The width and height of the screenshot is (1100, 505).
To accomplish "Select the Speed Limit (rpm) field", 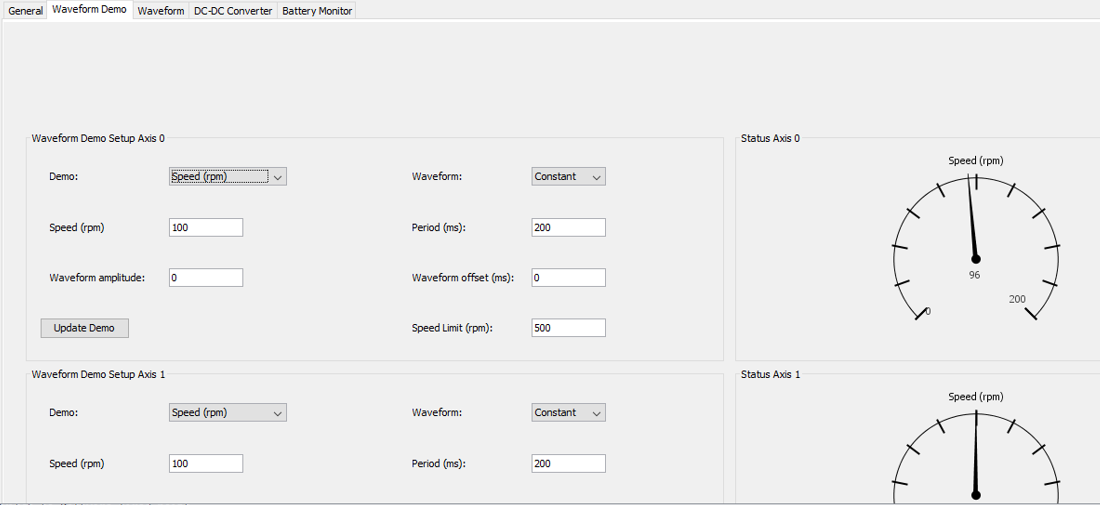I will [x=568, y=328].
